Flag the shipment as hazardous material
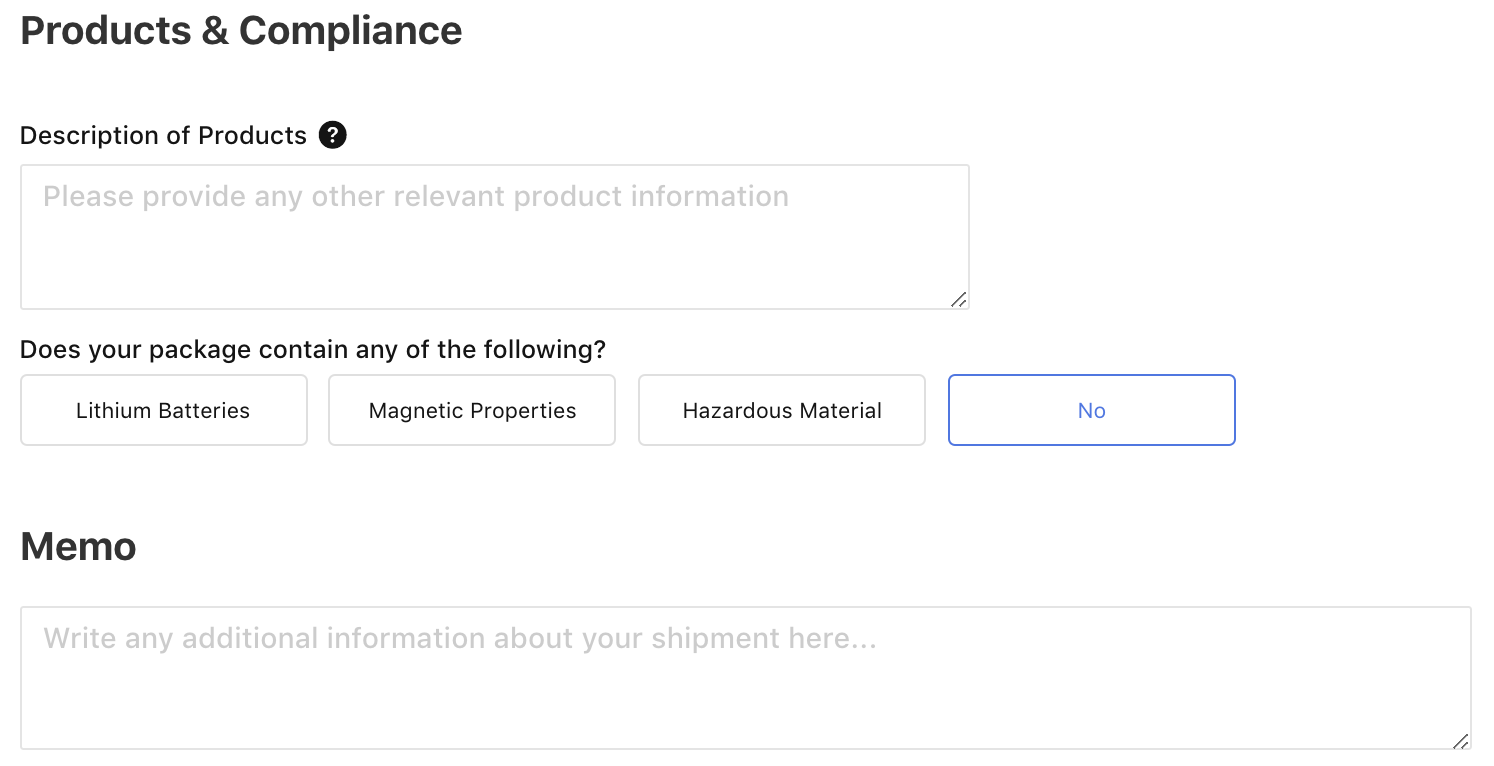Image resolution: width=1494 pixels, height=766 pixels. point(782,410)
